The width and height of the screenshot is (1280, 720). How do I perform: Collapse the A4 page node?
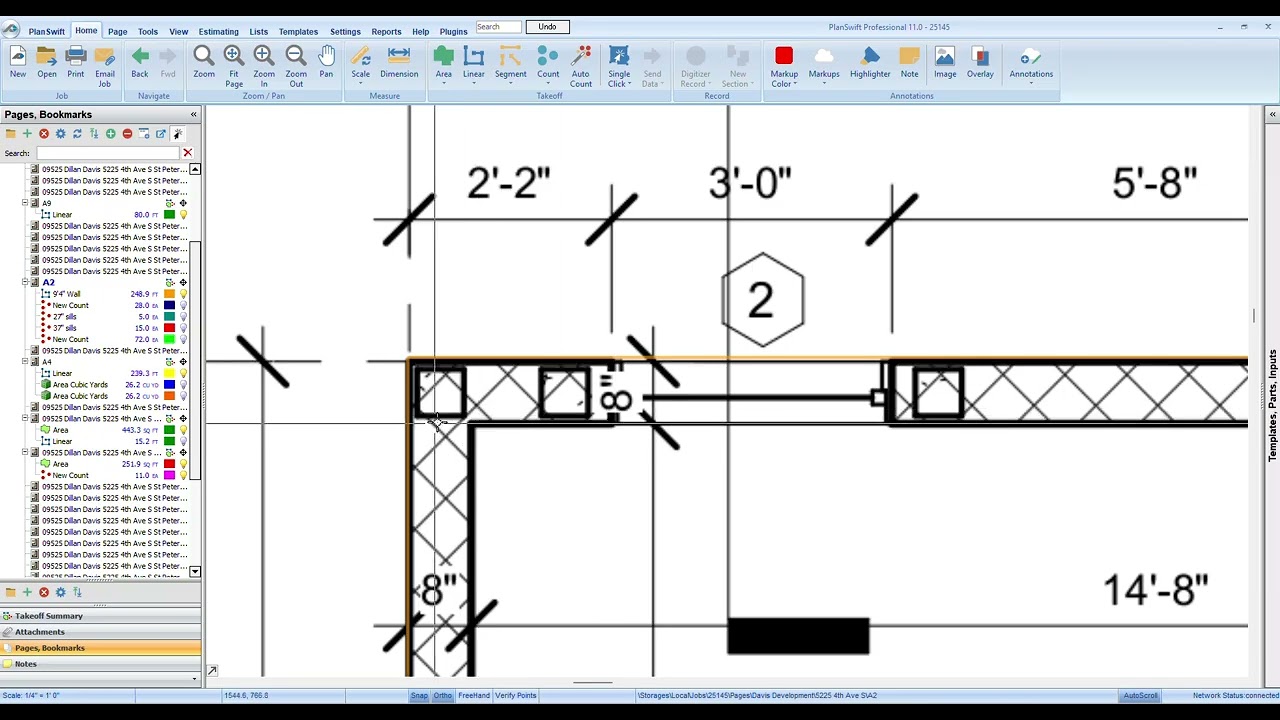[25, 362]
